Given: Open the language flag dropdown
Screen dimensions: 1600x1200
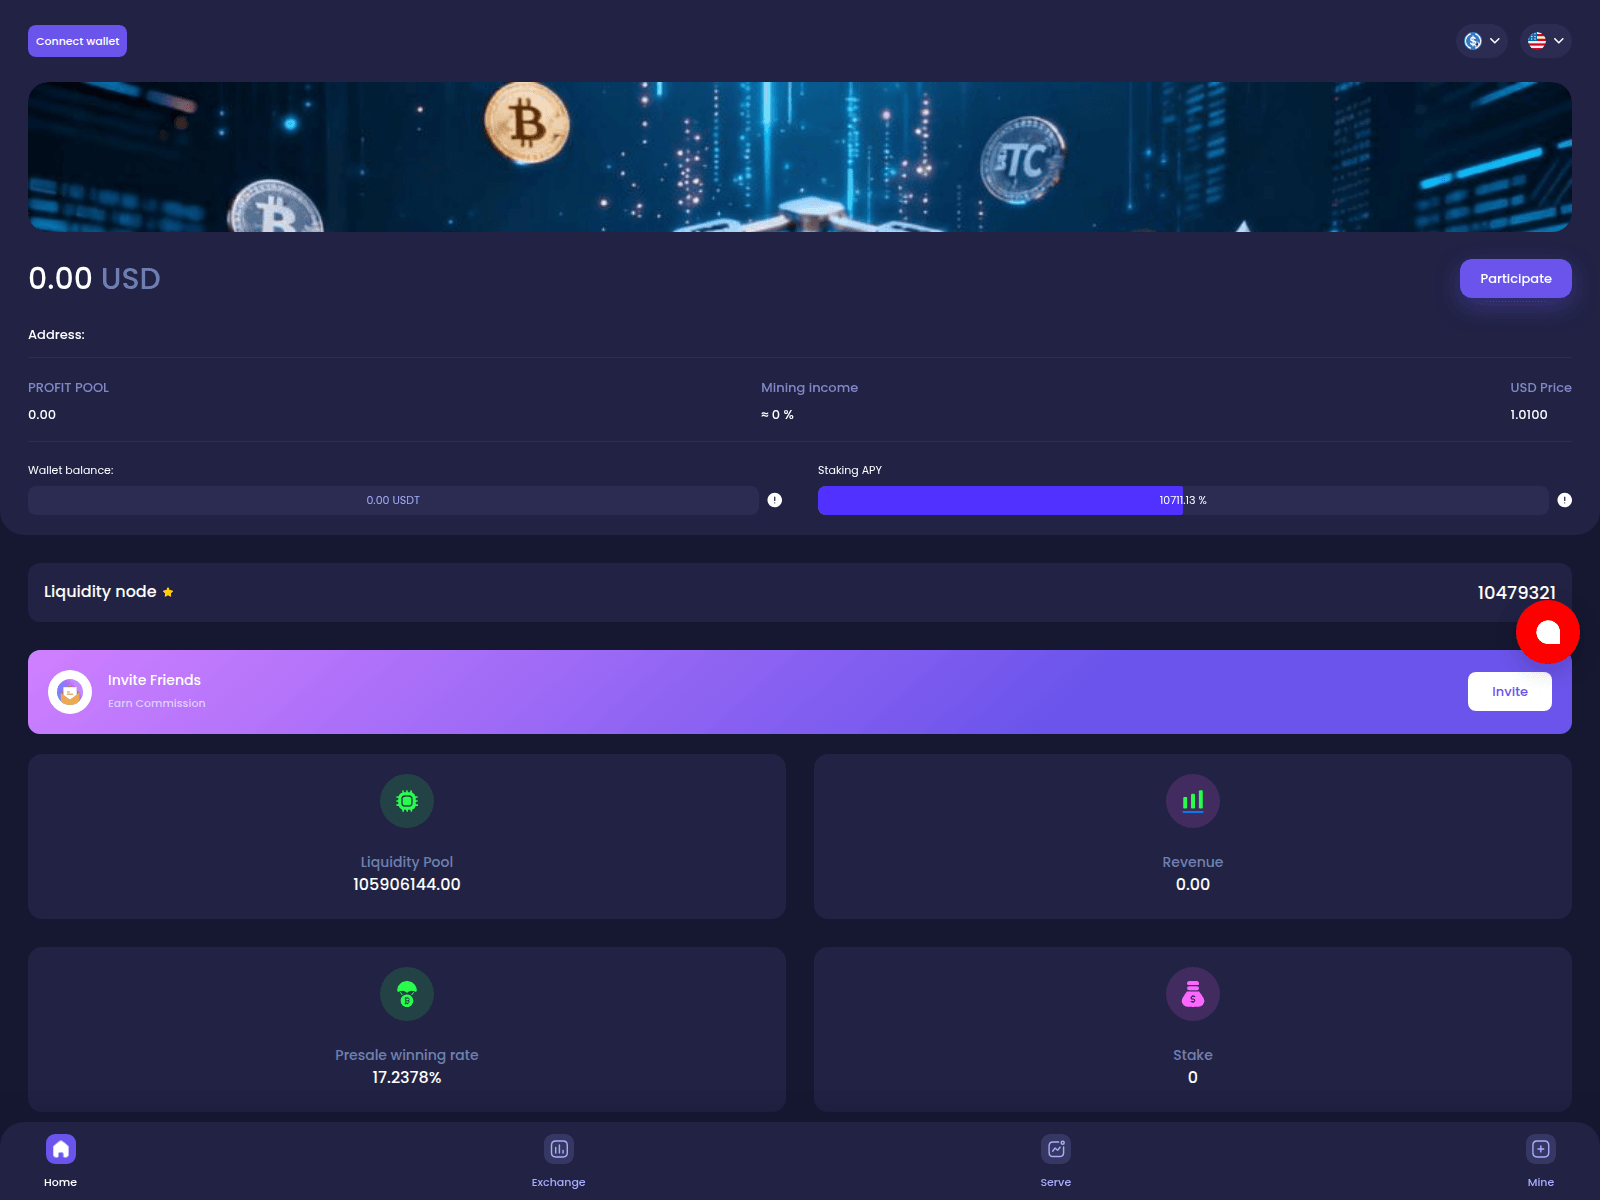Looking at the screenshot, I should (x=1546, y=41).
